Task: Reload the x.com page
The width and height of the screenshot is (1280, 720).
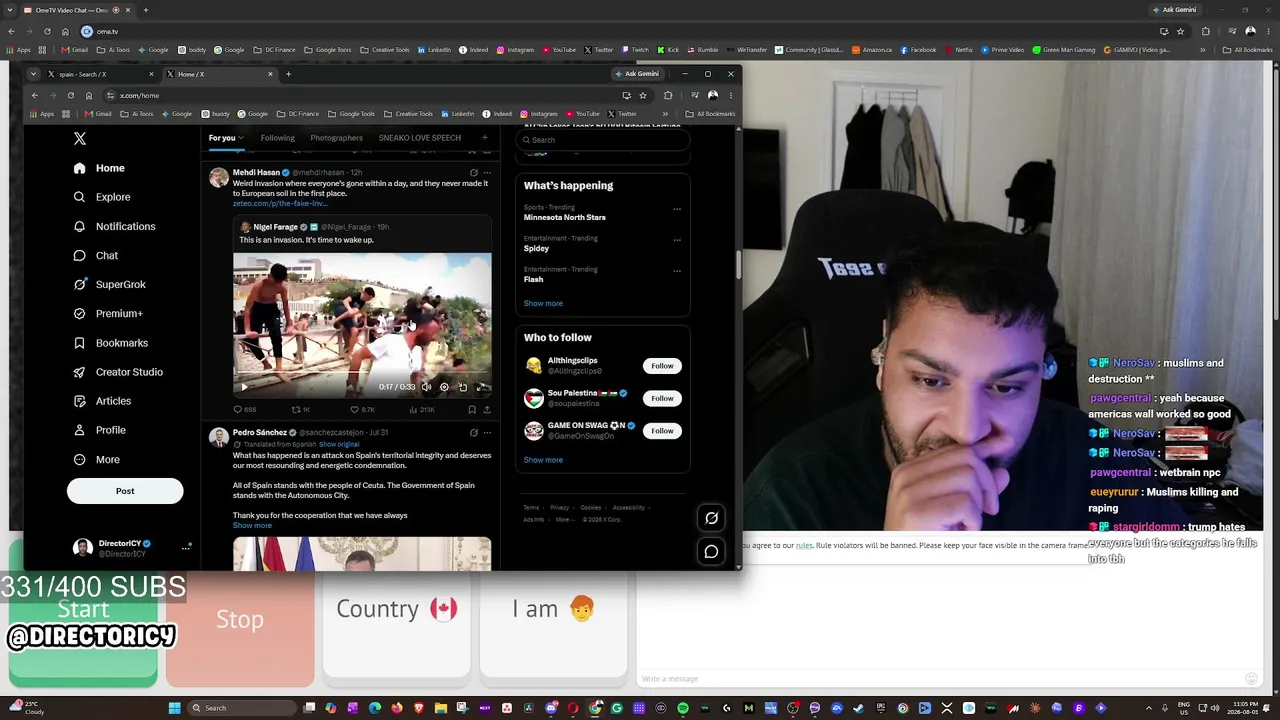Action: [70, 95]
